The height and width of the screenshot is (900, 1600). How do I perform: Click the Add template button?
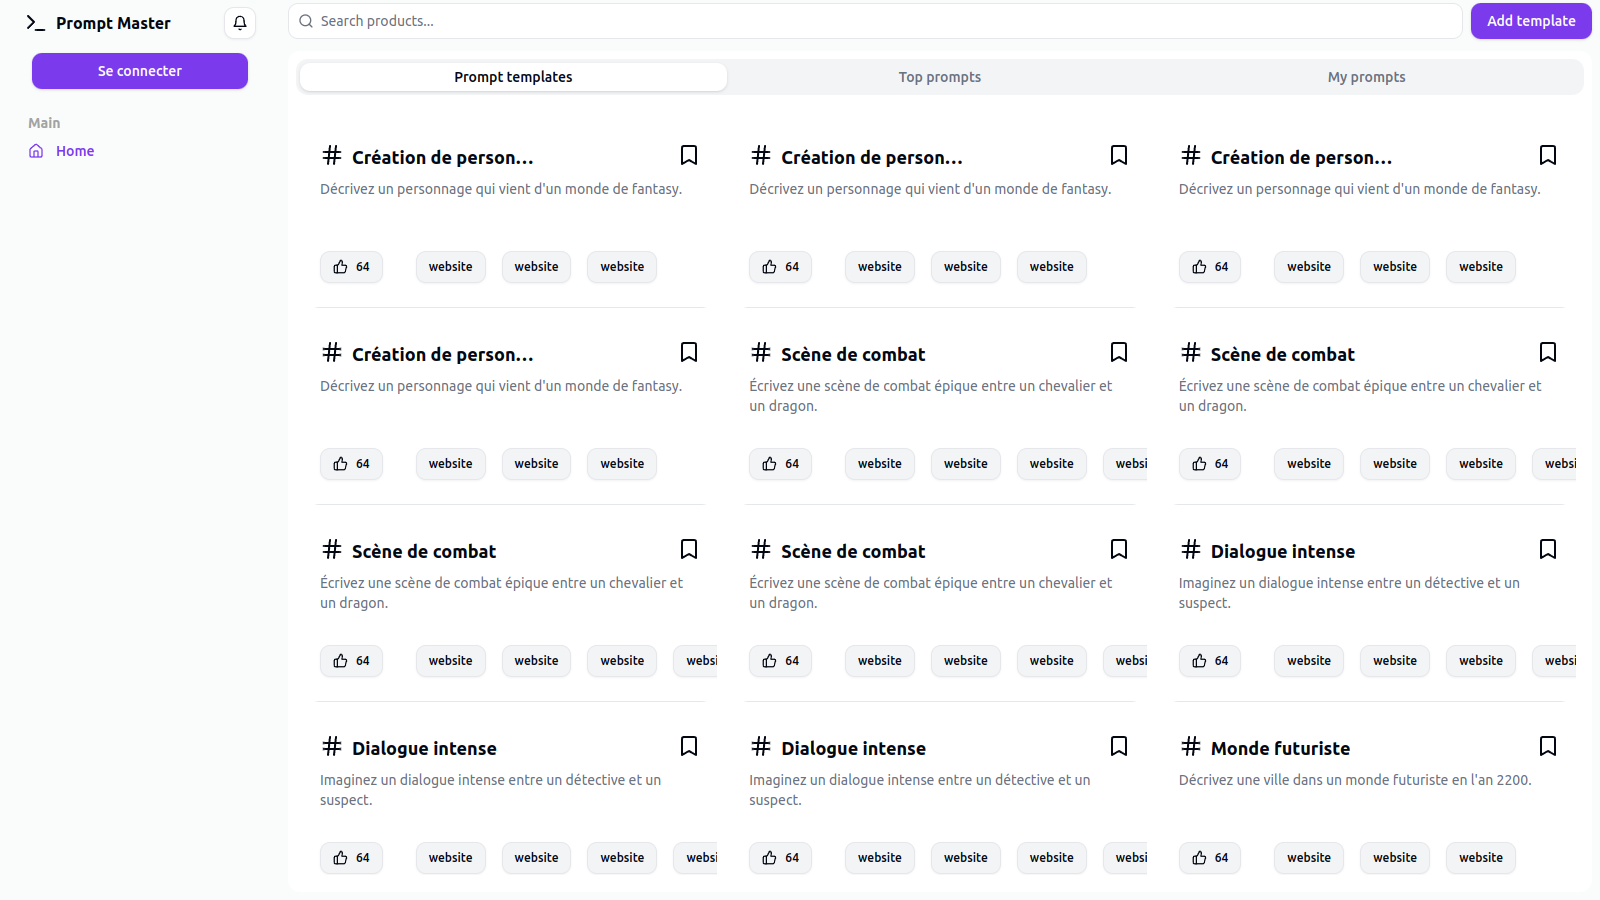[x=1530, y=20]
